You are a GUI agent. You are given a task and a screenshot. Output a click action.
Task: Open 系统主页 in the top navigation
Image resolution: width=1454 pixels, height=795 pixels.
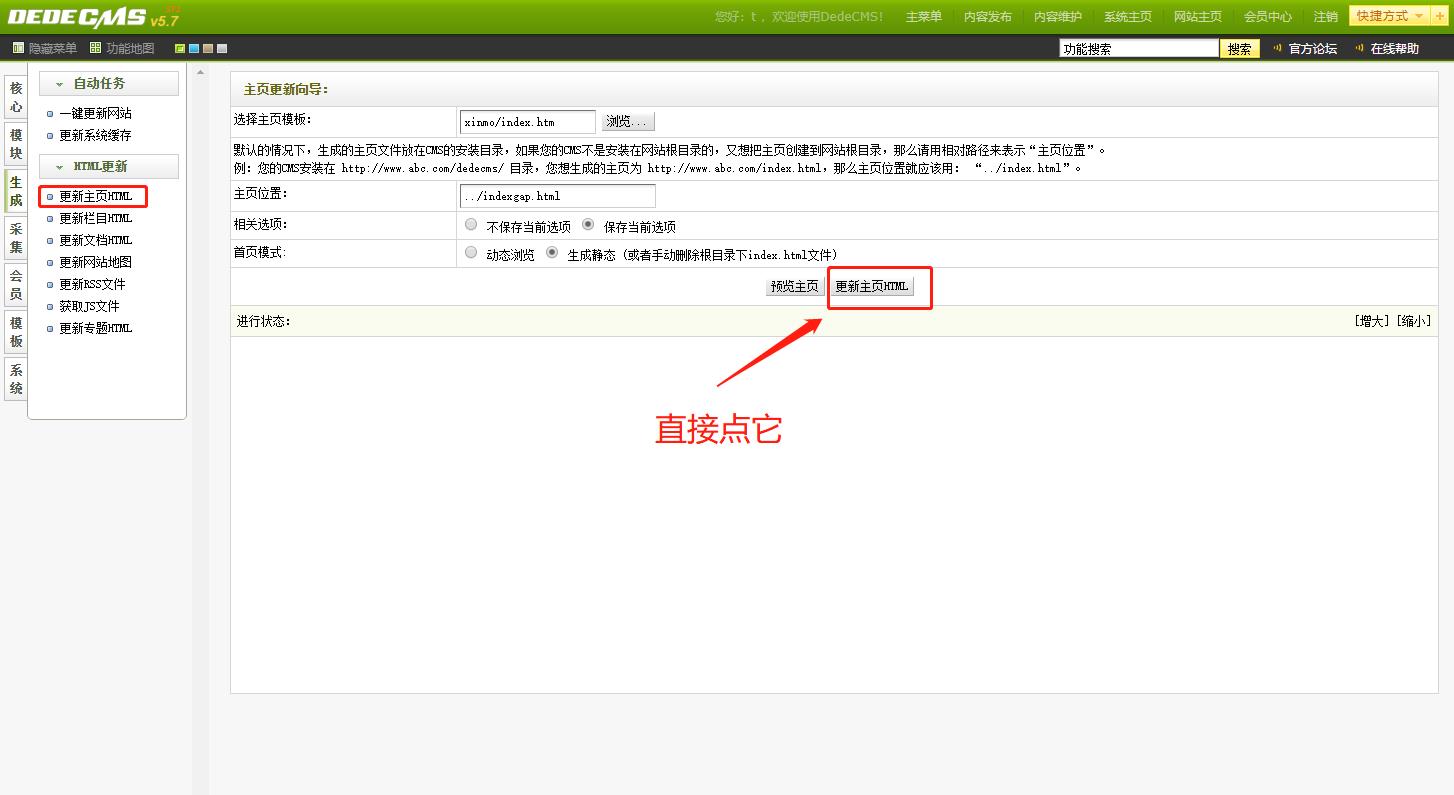1127,17
